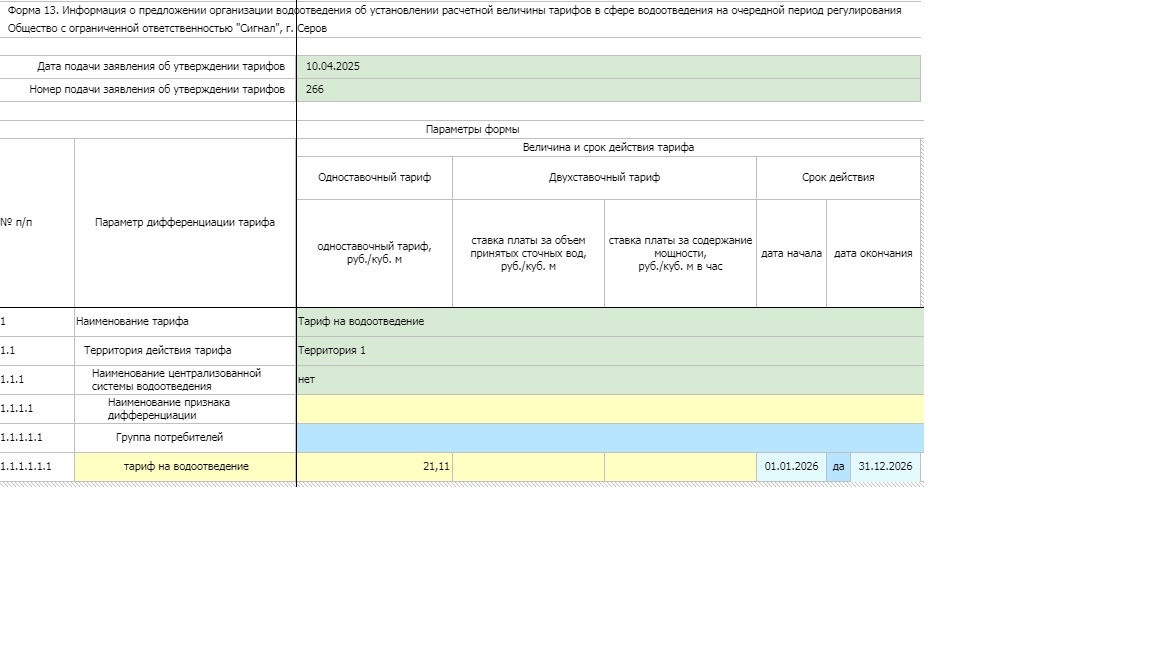
Task: Click the 'Территория действия тарифа' row label
Action: tap(157, 350)
